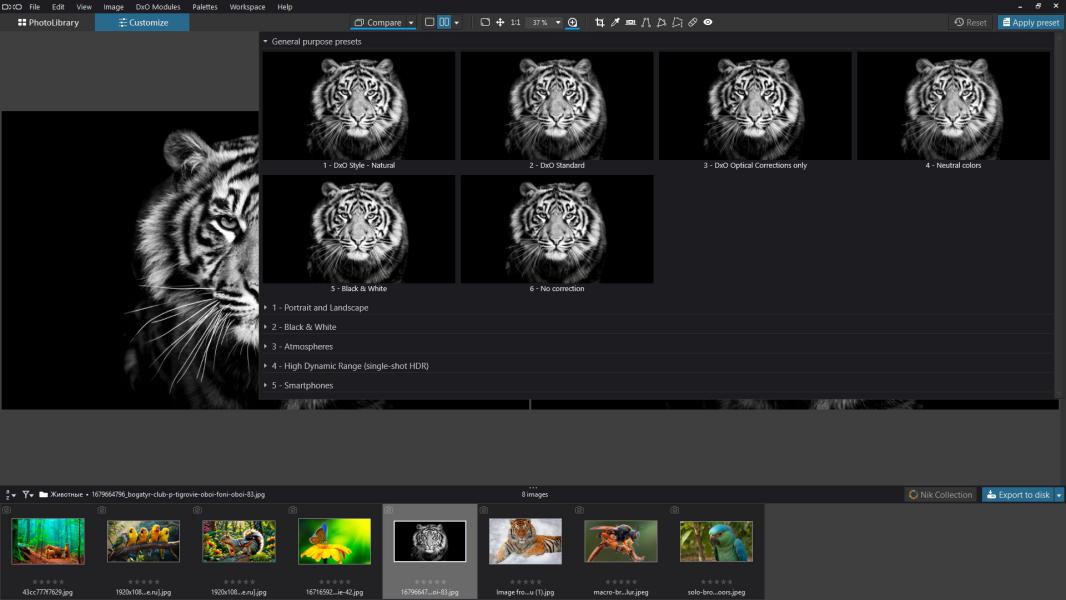Collapse the General purpose presets section
This screenshot has width=1066, height=600.
click(x=265, y=42)
